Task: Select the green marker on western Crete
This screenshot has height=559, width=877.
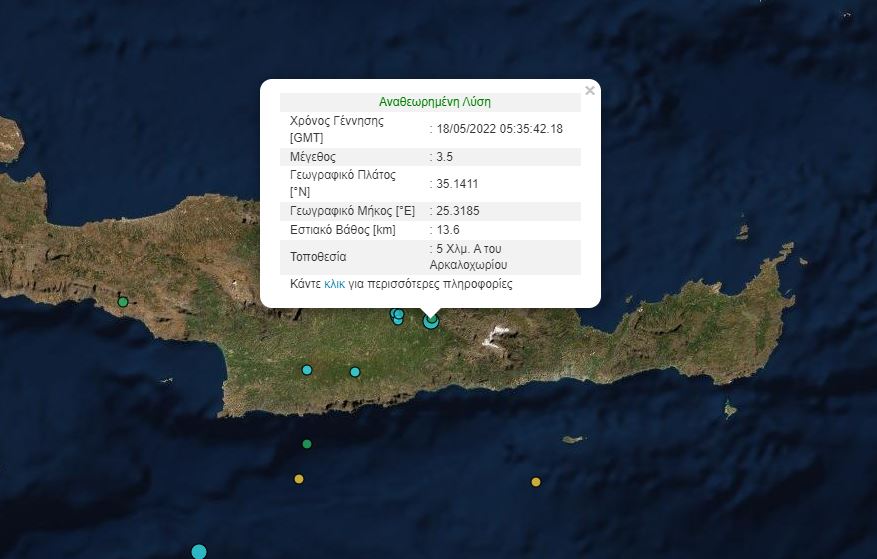Action: [123, 302]
